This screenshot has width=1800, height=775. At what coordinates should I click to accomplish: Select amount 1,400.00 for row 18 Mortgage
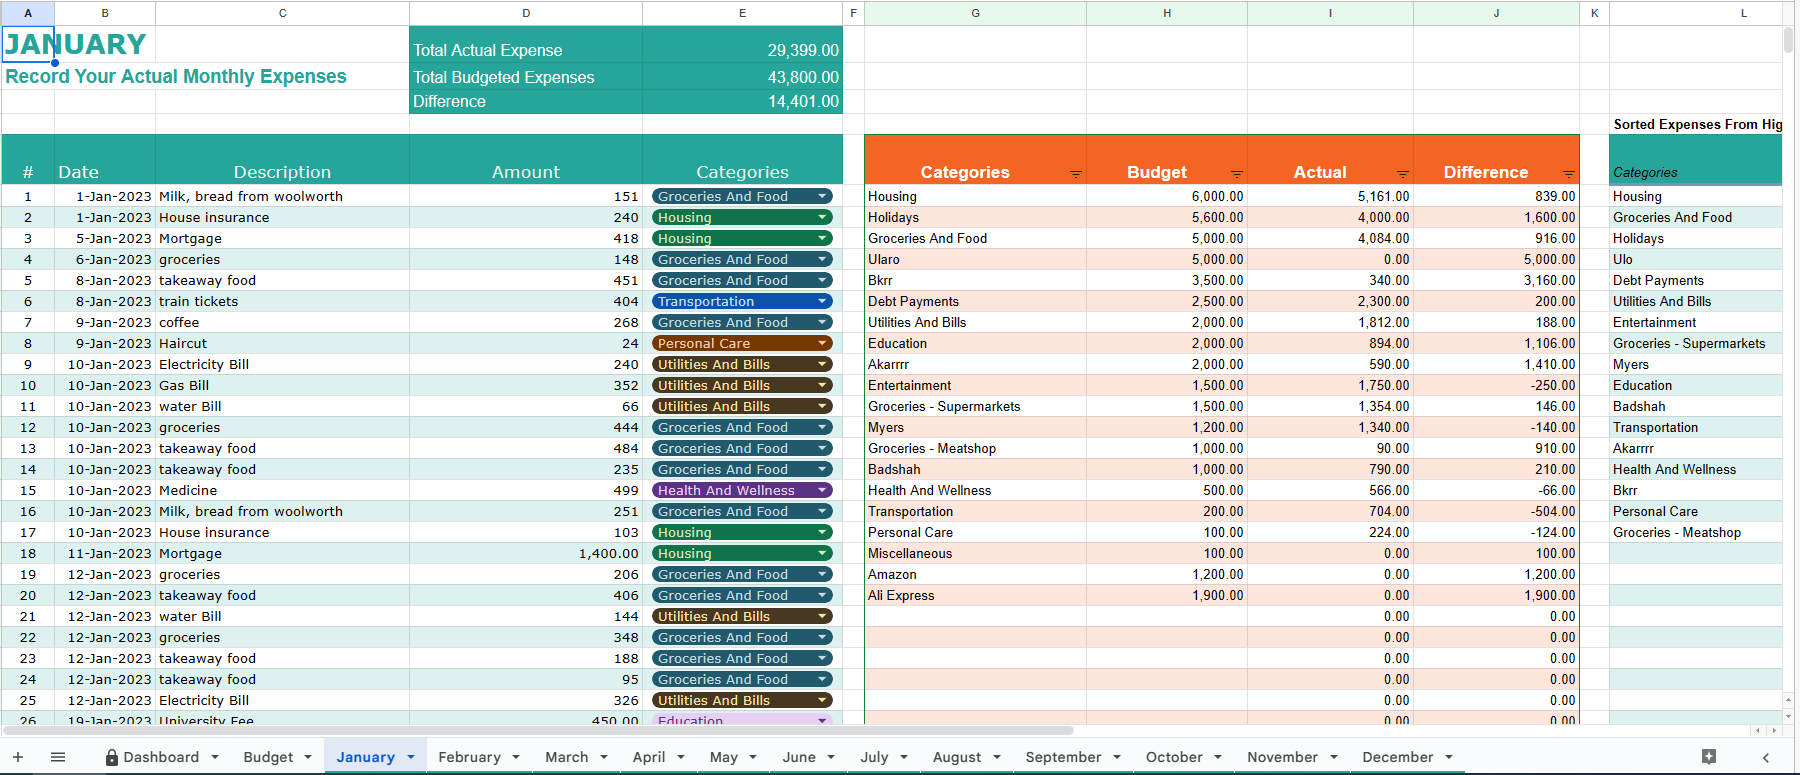click(526, 553)
